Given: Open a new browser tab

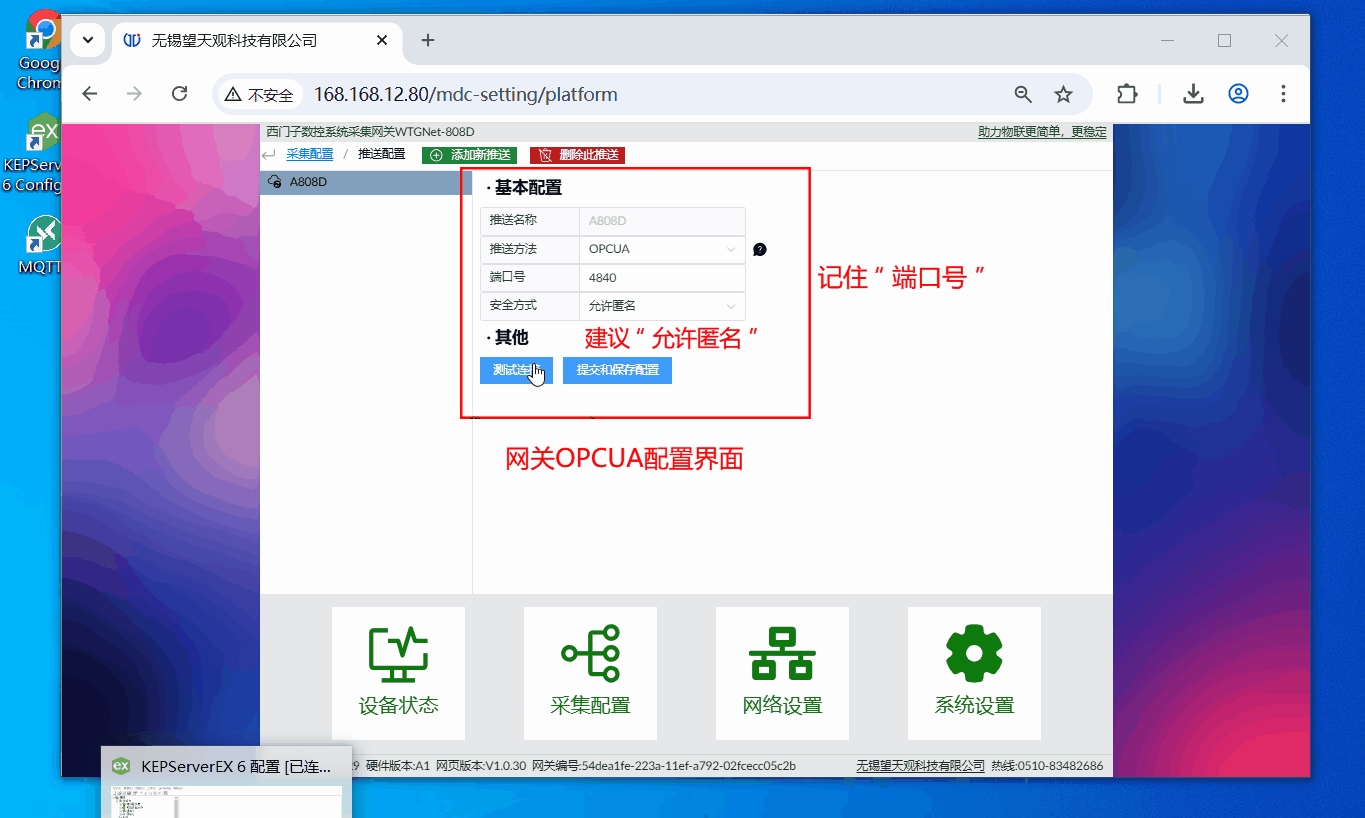Looking at the screenshot, I should [428, 40].
